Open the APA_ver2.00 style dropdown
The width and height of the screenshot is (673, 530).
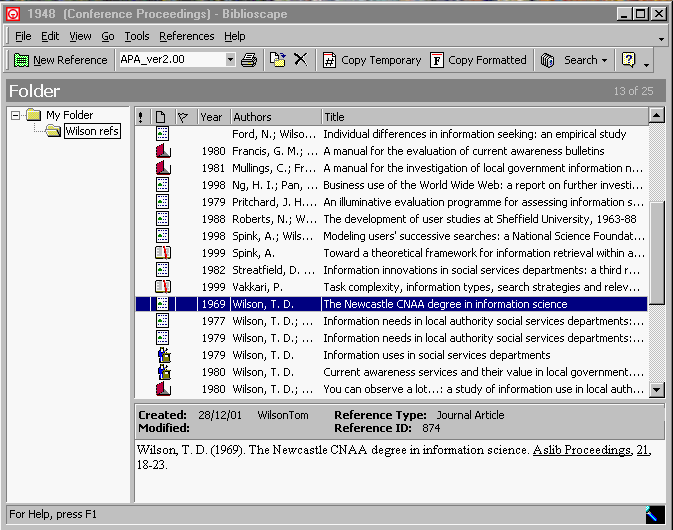coord(230,59)
